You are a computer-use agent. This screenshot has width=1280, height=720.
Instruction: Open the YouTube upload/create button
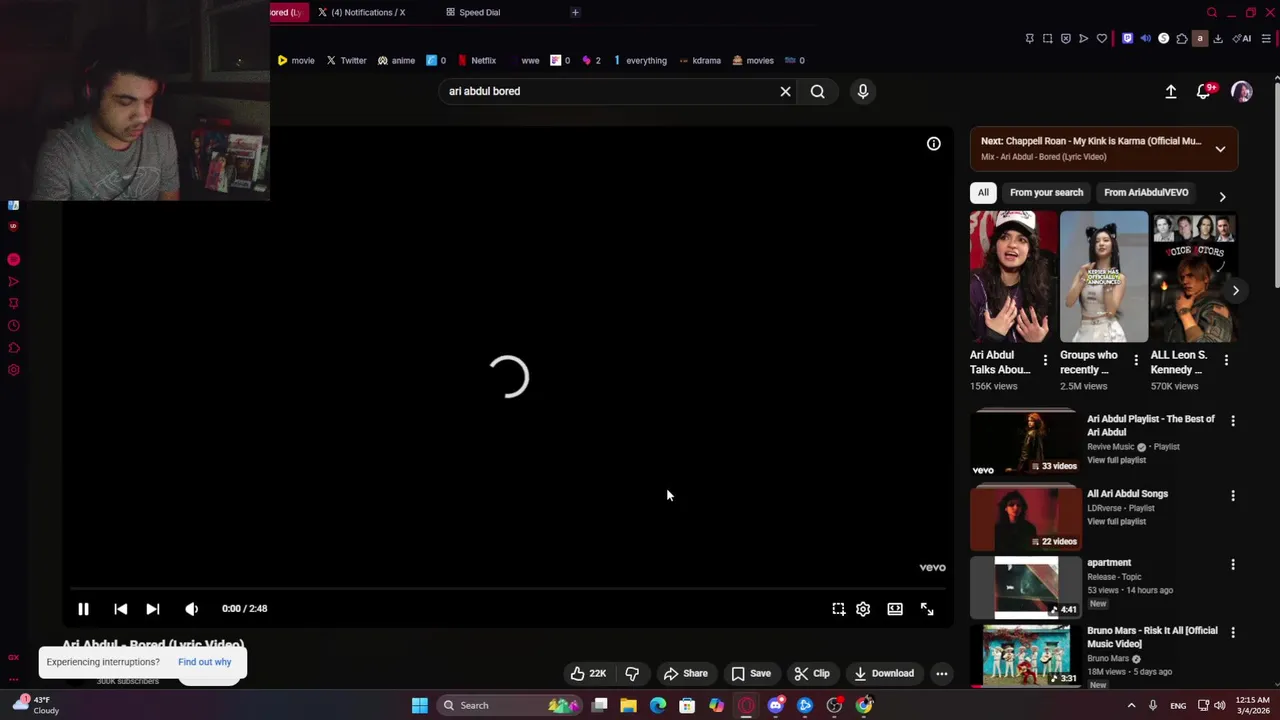click(x=1171, y=91)
